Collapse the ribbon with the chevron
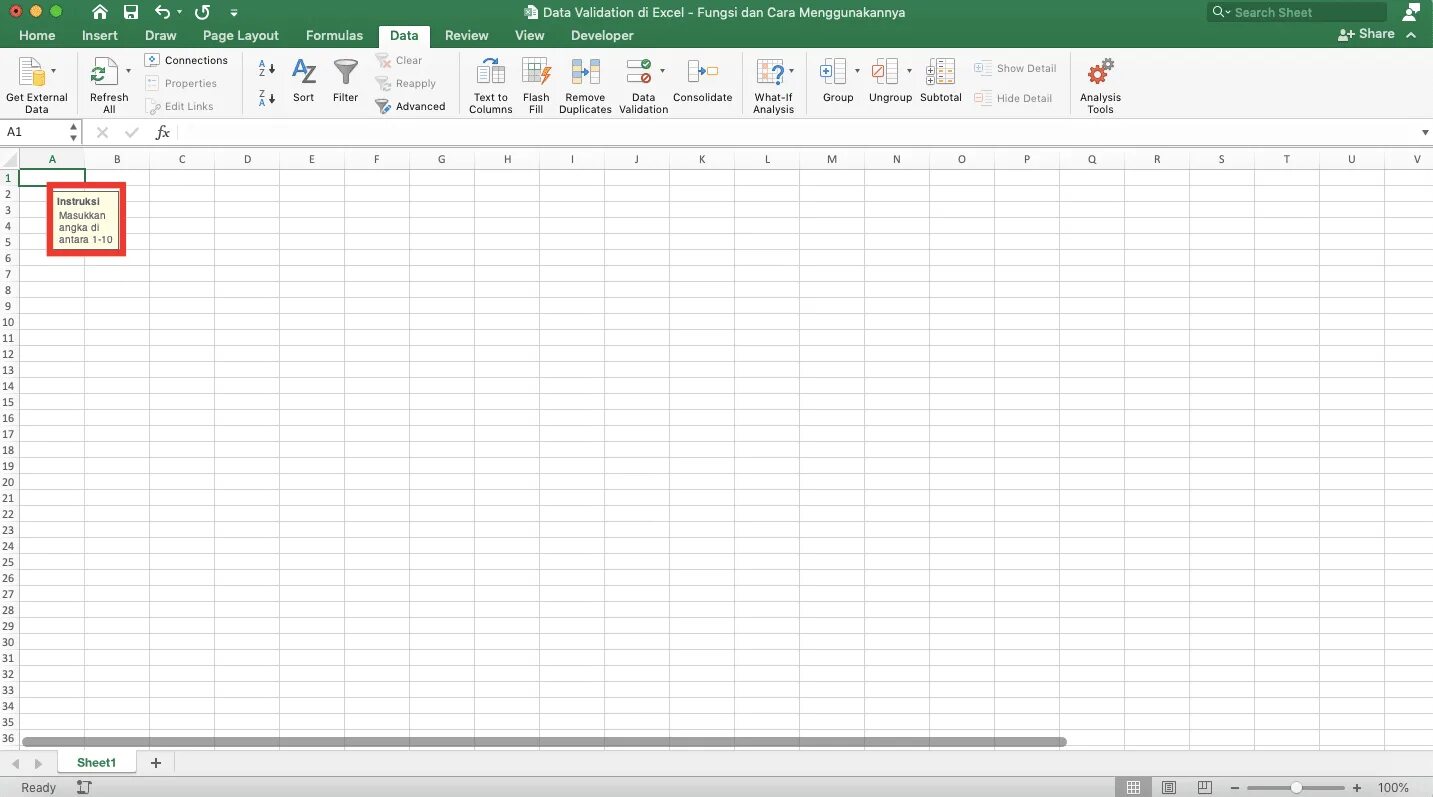 1411,34
